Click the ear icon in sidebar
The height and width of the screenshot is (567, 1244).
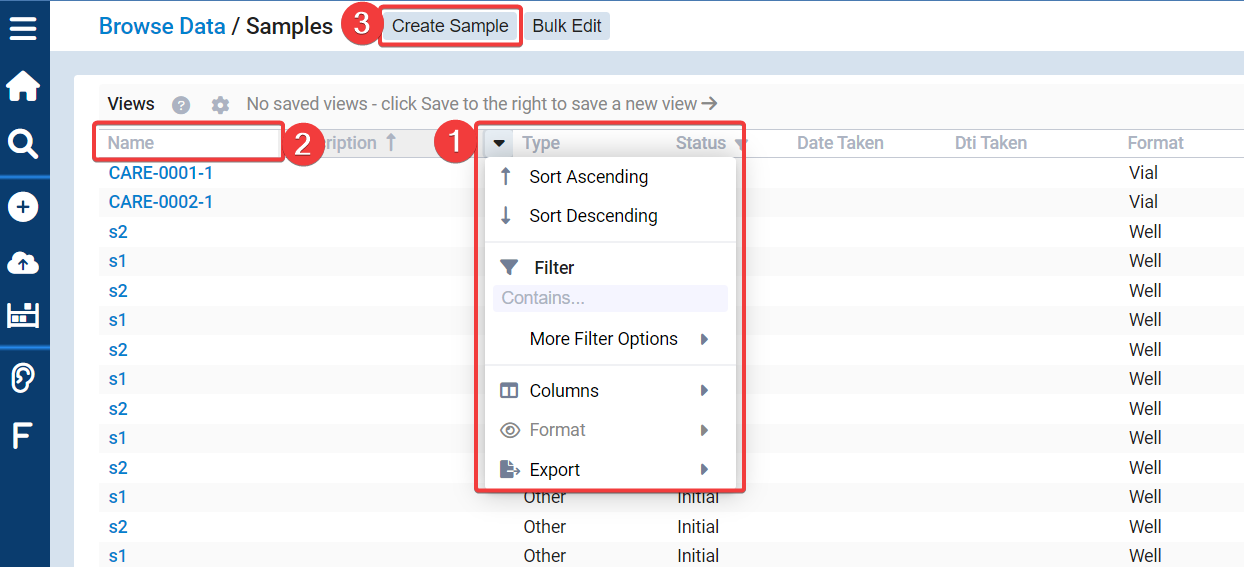click(x=22, y=378)
